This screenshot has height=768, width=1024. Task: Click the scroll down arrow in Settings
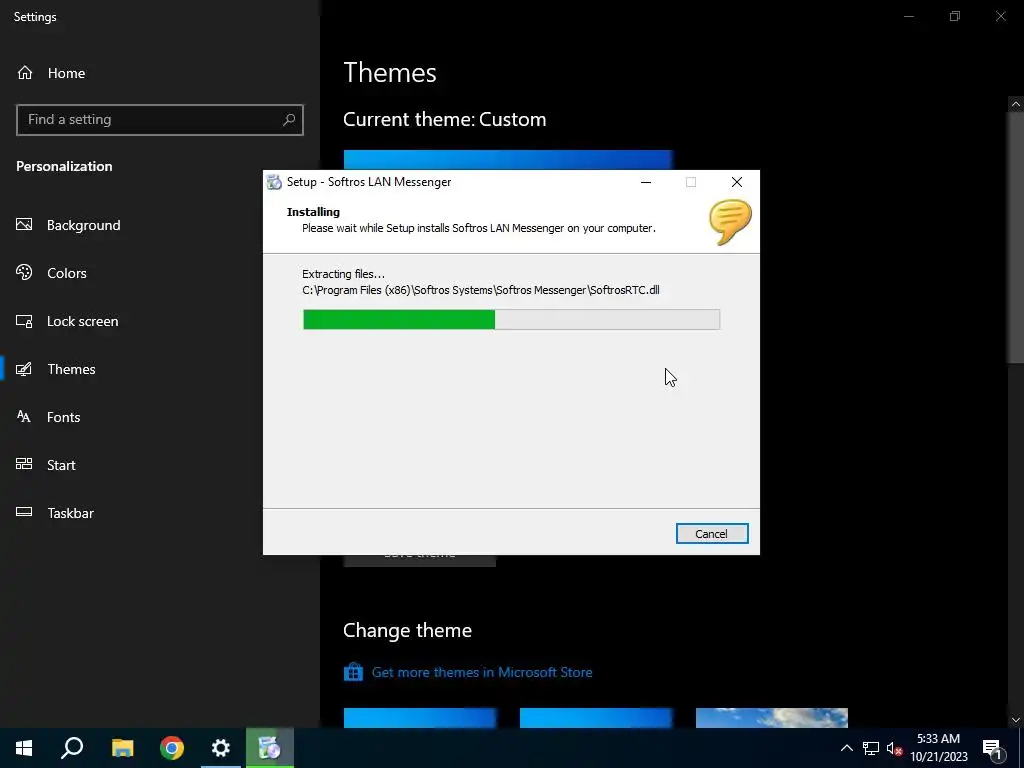[x=1016, y=720]
